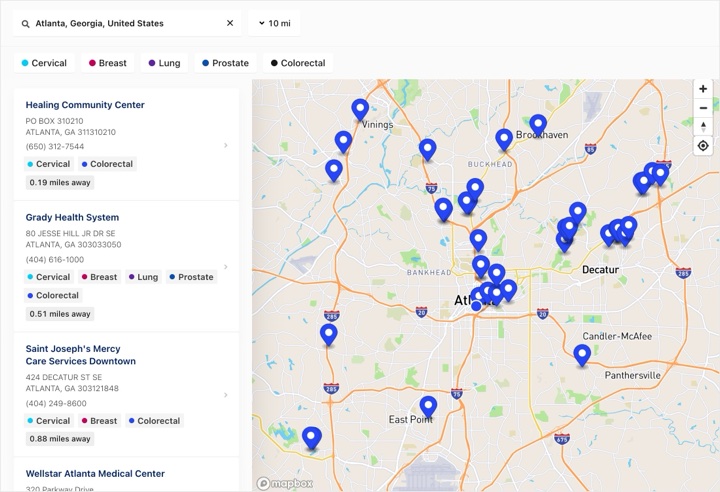Click Breast tag in Saint Joseph's card
Image resolution: width=720 pixels, height=492 pixels.
point(99,421)
